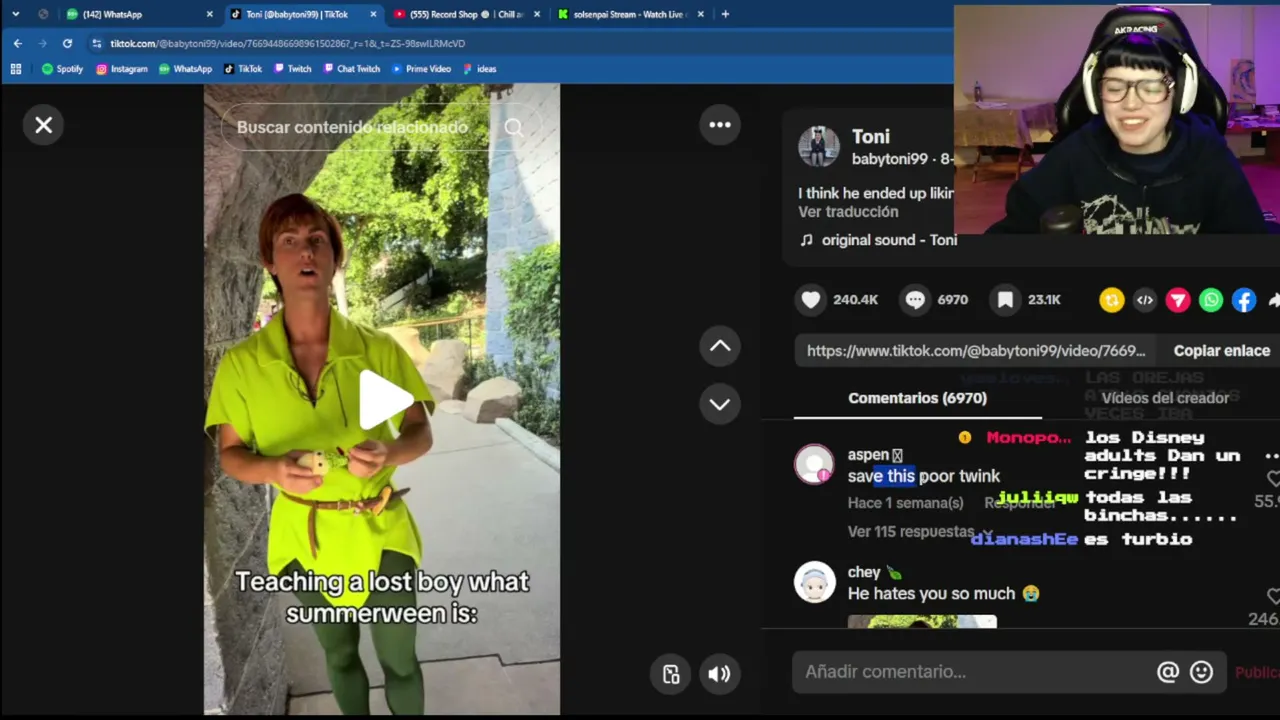
Task: Share the video to WhatsApp
Action: [x=1211, y=300]
